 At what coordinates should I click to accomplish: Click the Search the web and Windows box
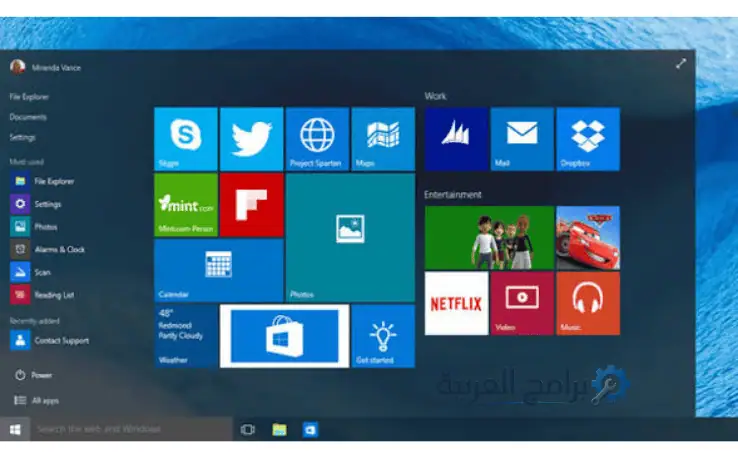[x=131, y=429]
